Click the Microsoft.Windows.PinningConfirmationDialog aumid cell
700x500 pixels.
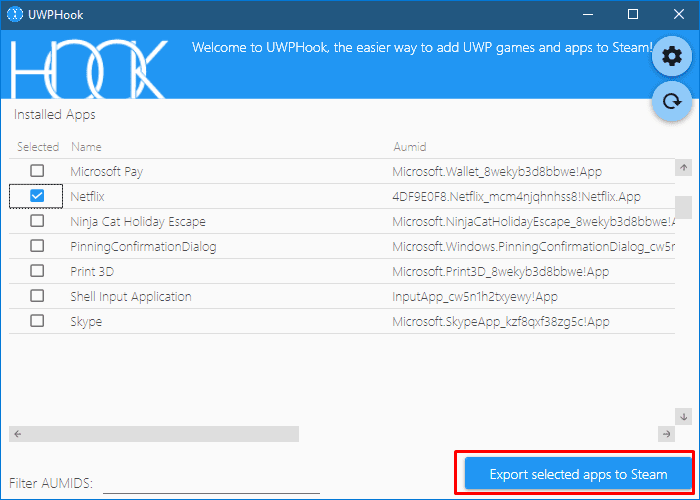tap(533, 246)
